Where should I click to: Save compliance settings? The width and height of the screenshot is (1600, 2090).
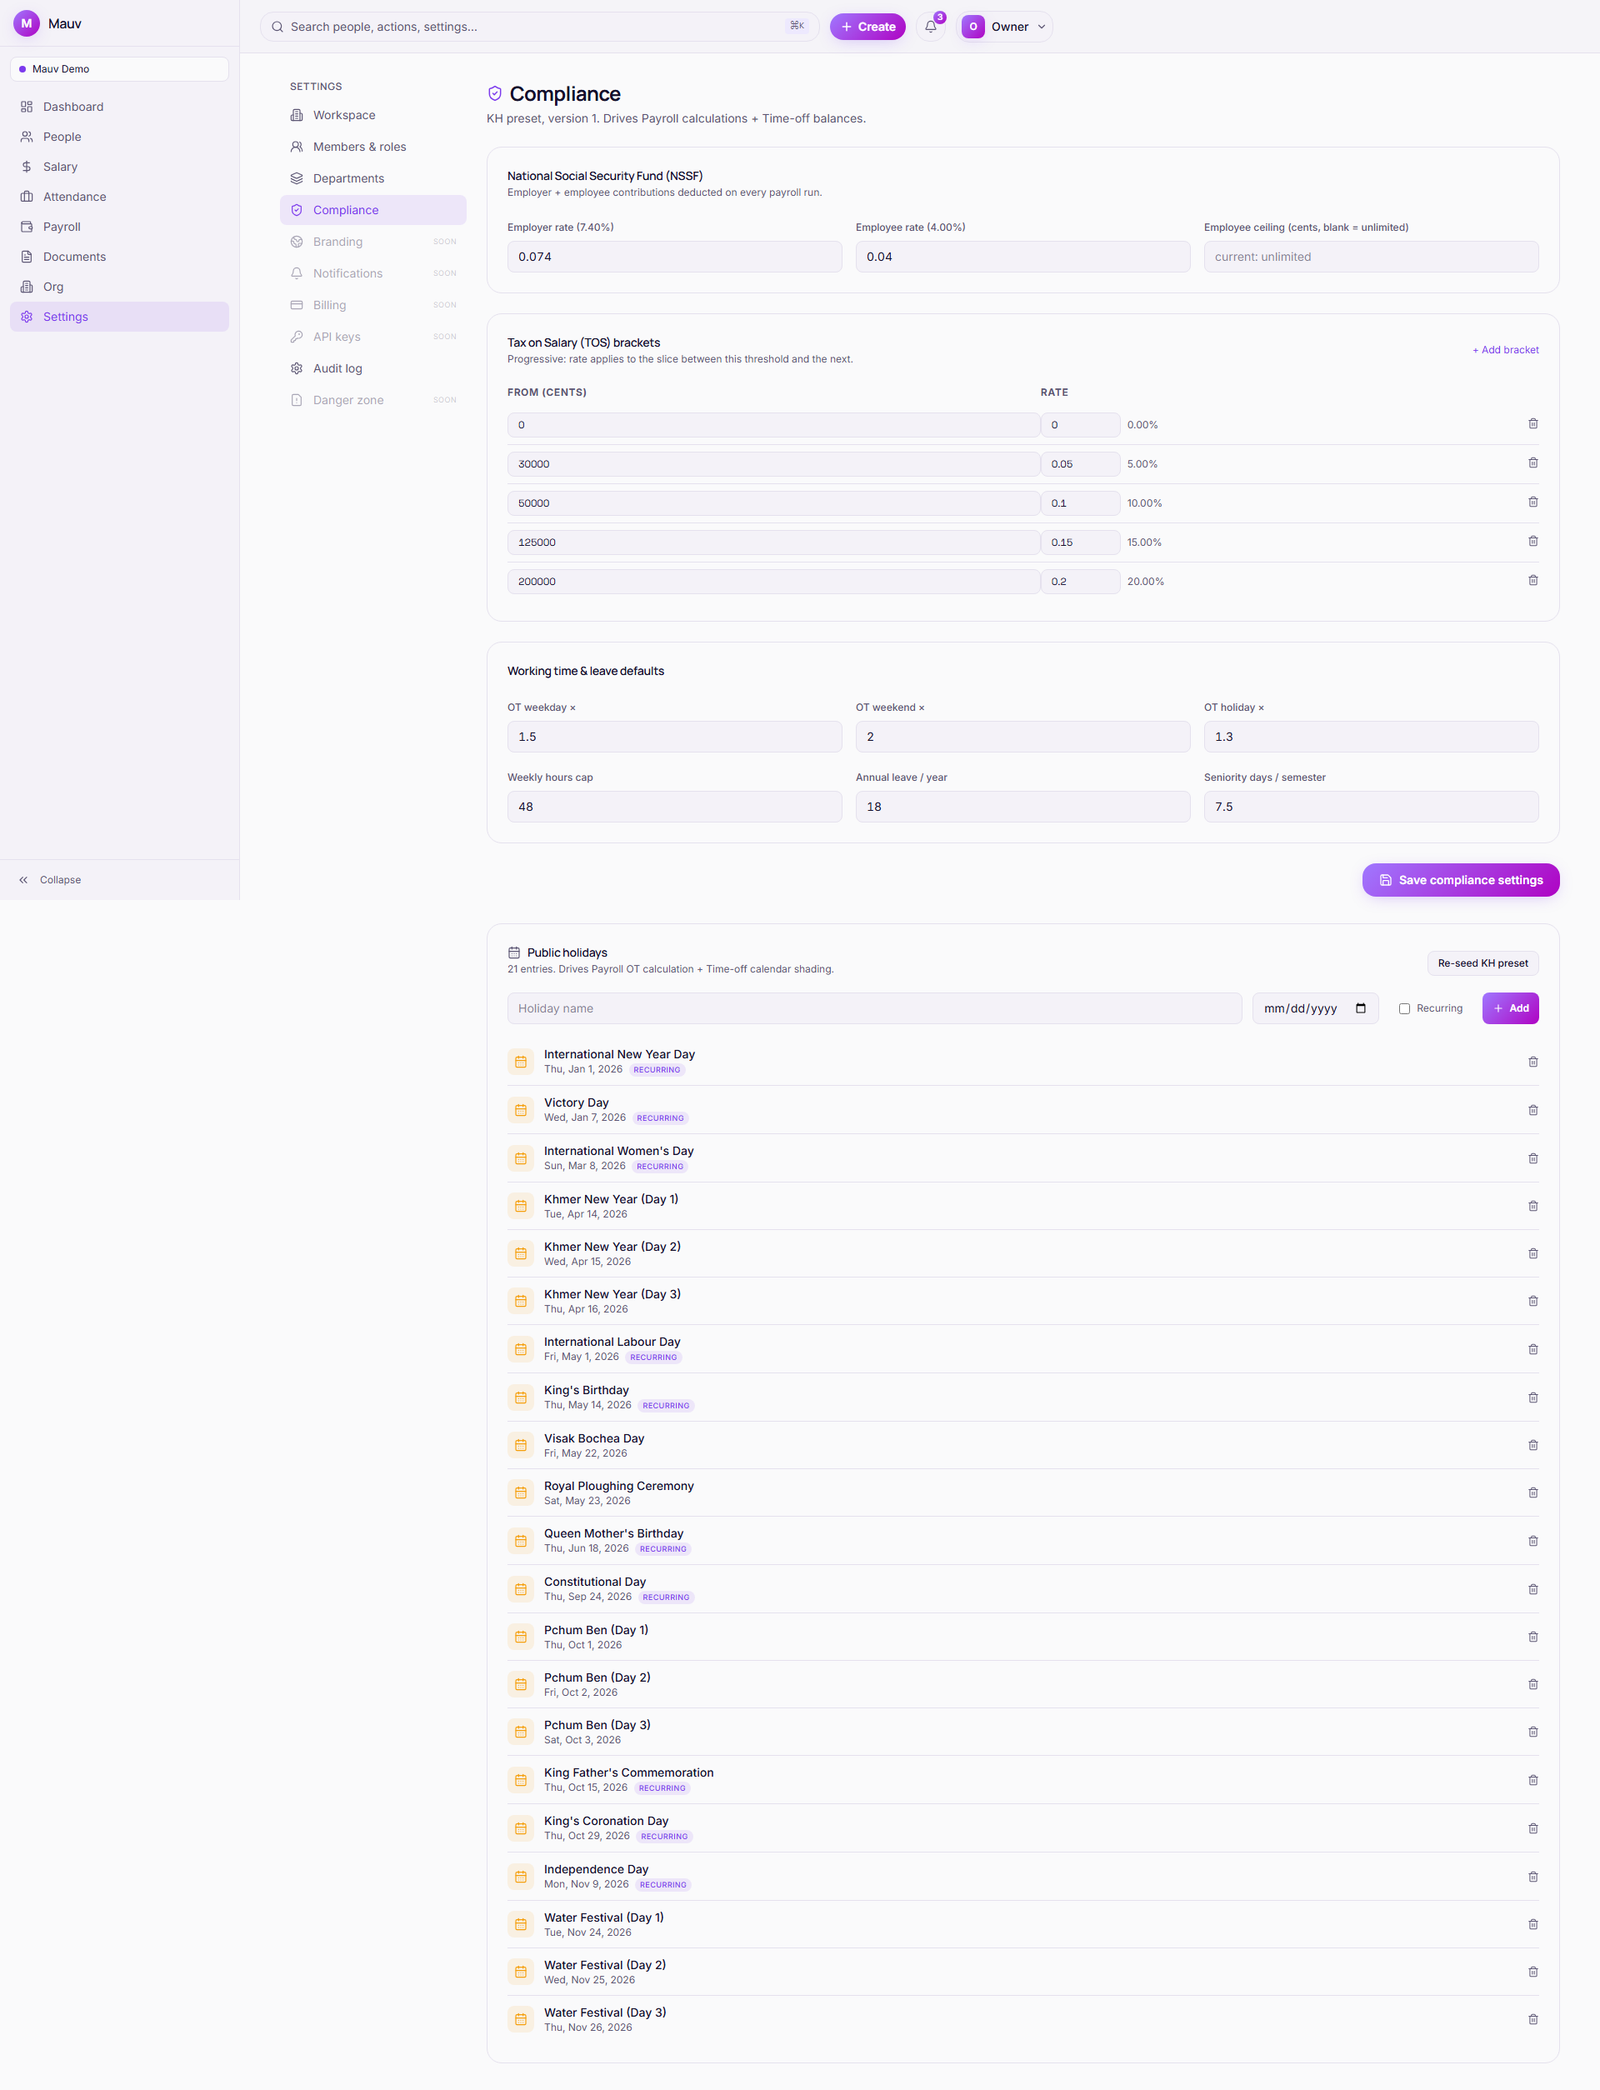tap(1460, 880)
